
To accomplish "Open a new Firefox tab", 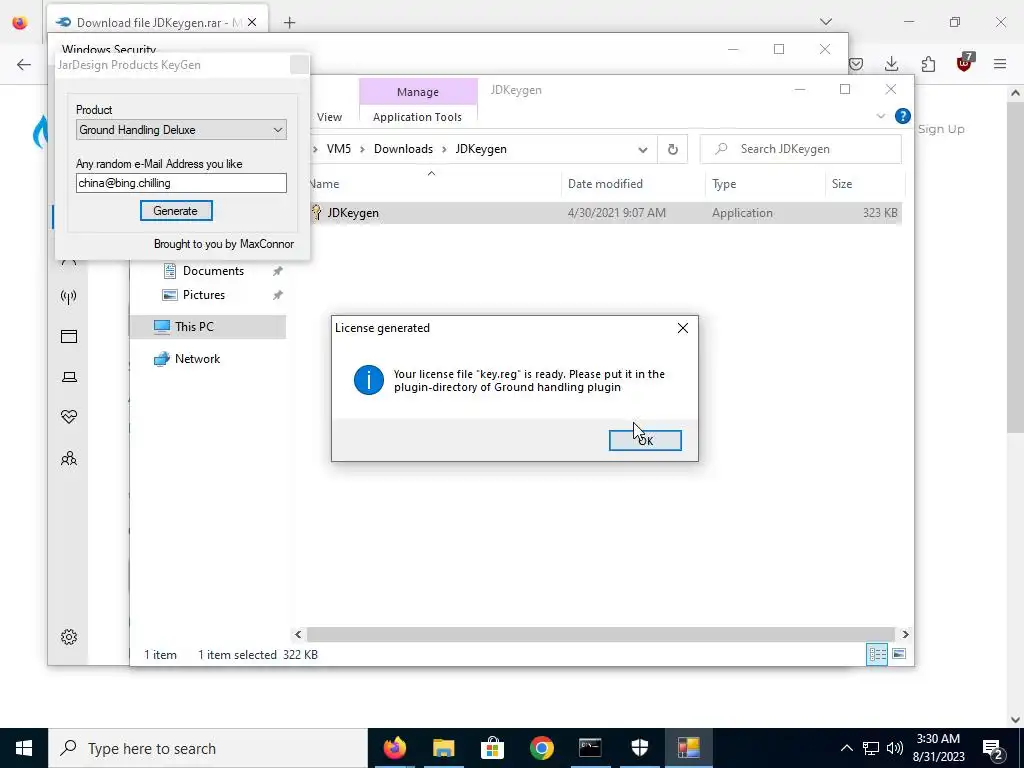I will pos(290,22).
